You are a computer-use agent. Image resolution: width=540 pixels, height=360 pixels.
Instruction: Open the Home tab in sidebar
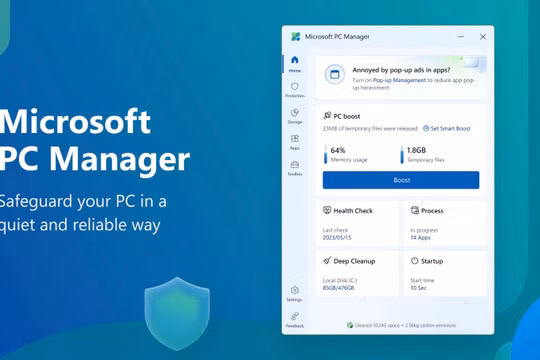pos(294,64)
